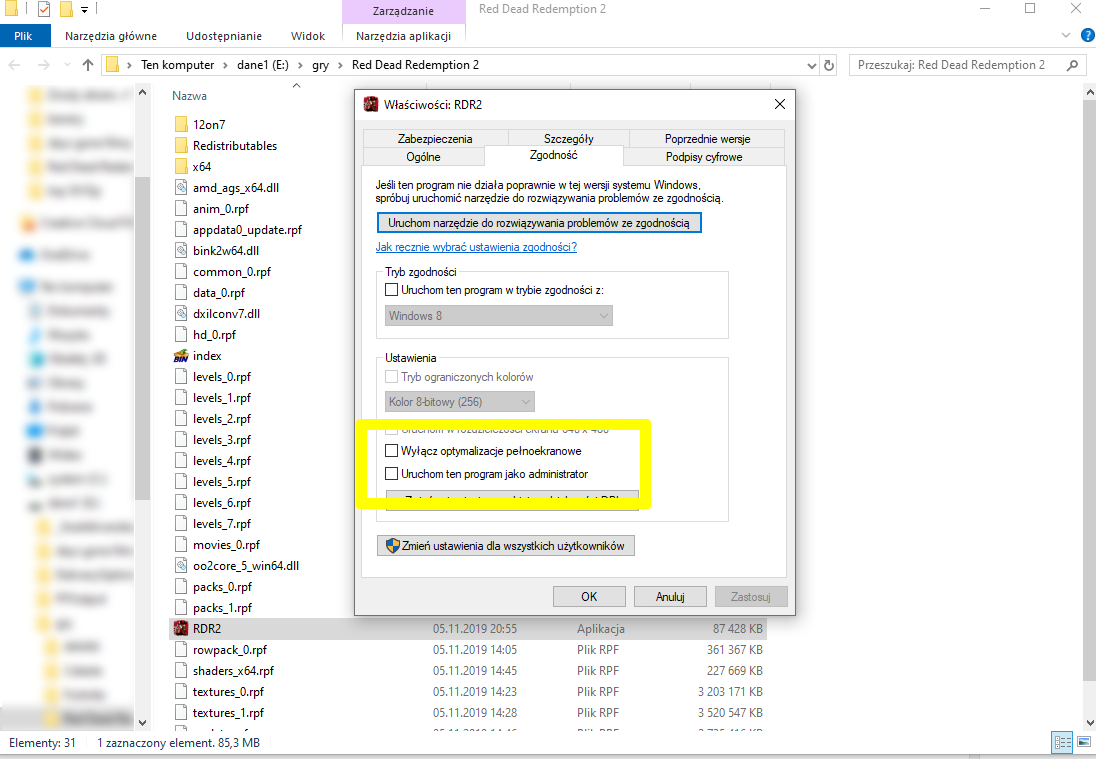Click the navigation pane scrollbar down arrow

coord(143,723)
